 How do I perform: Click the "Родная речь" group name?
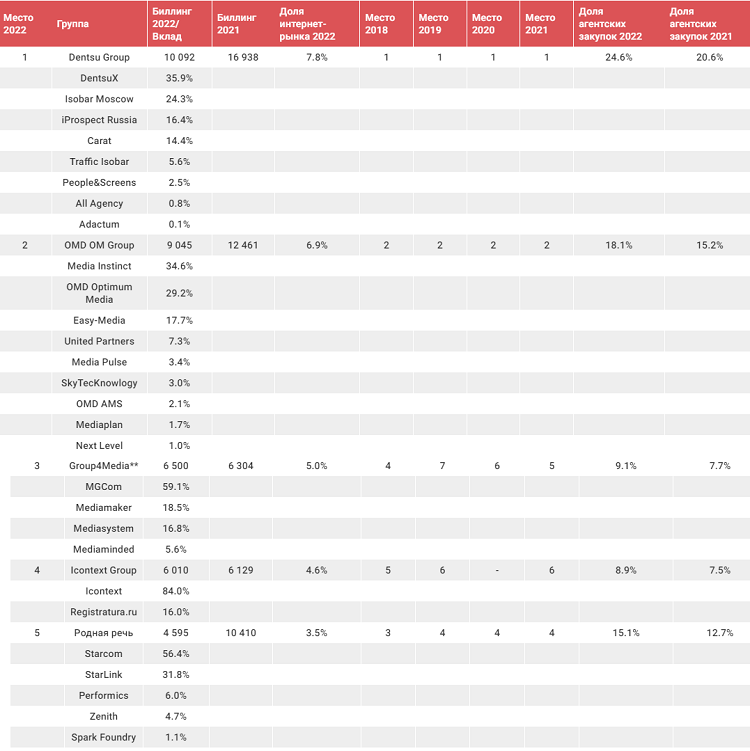tap(103, 633)
